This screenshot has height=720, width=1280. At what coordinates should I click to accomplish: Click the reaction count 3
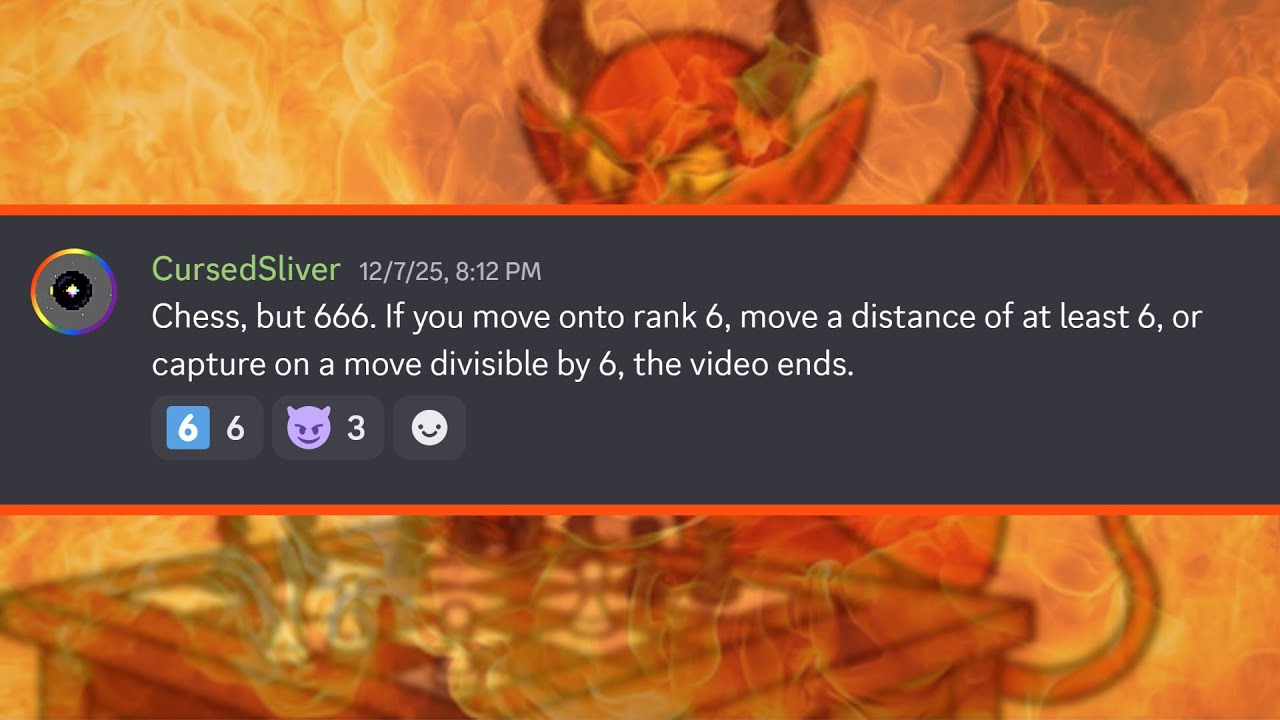tap(356, 429)
